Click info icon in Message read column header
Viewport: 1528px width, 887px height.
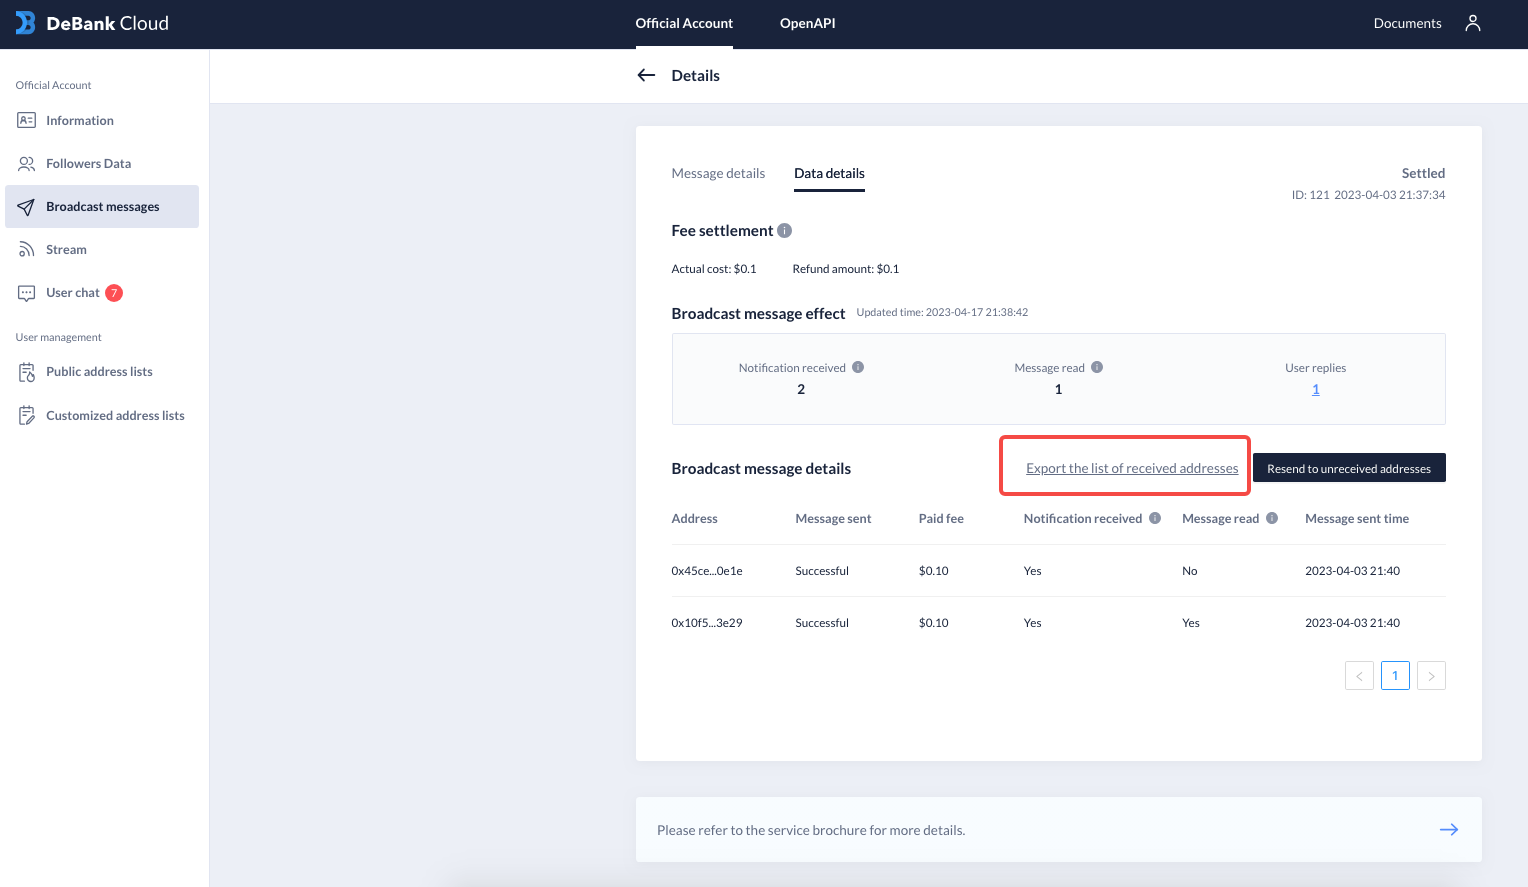tap(1272, 518)
